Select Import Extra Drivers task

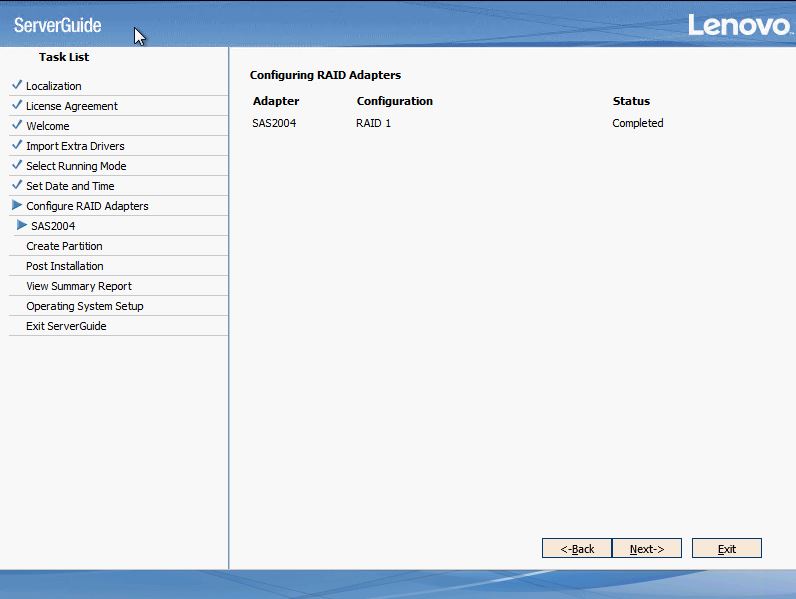pyautogui.click(x=75, y=146)
